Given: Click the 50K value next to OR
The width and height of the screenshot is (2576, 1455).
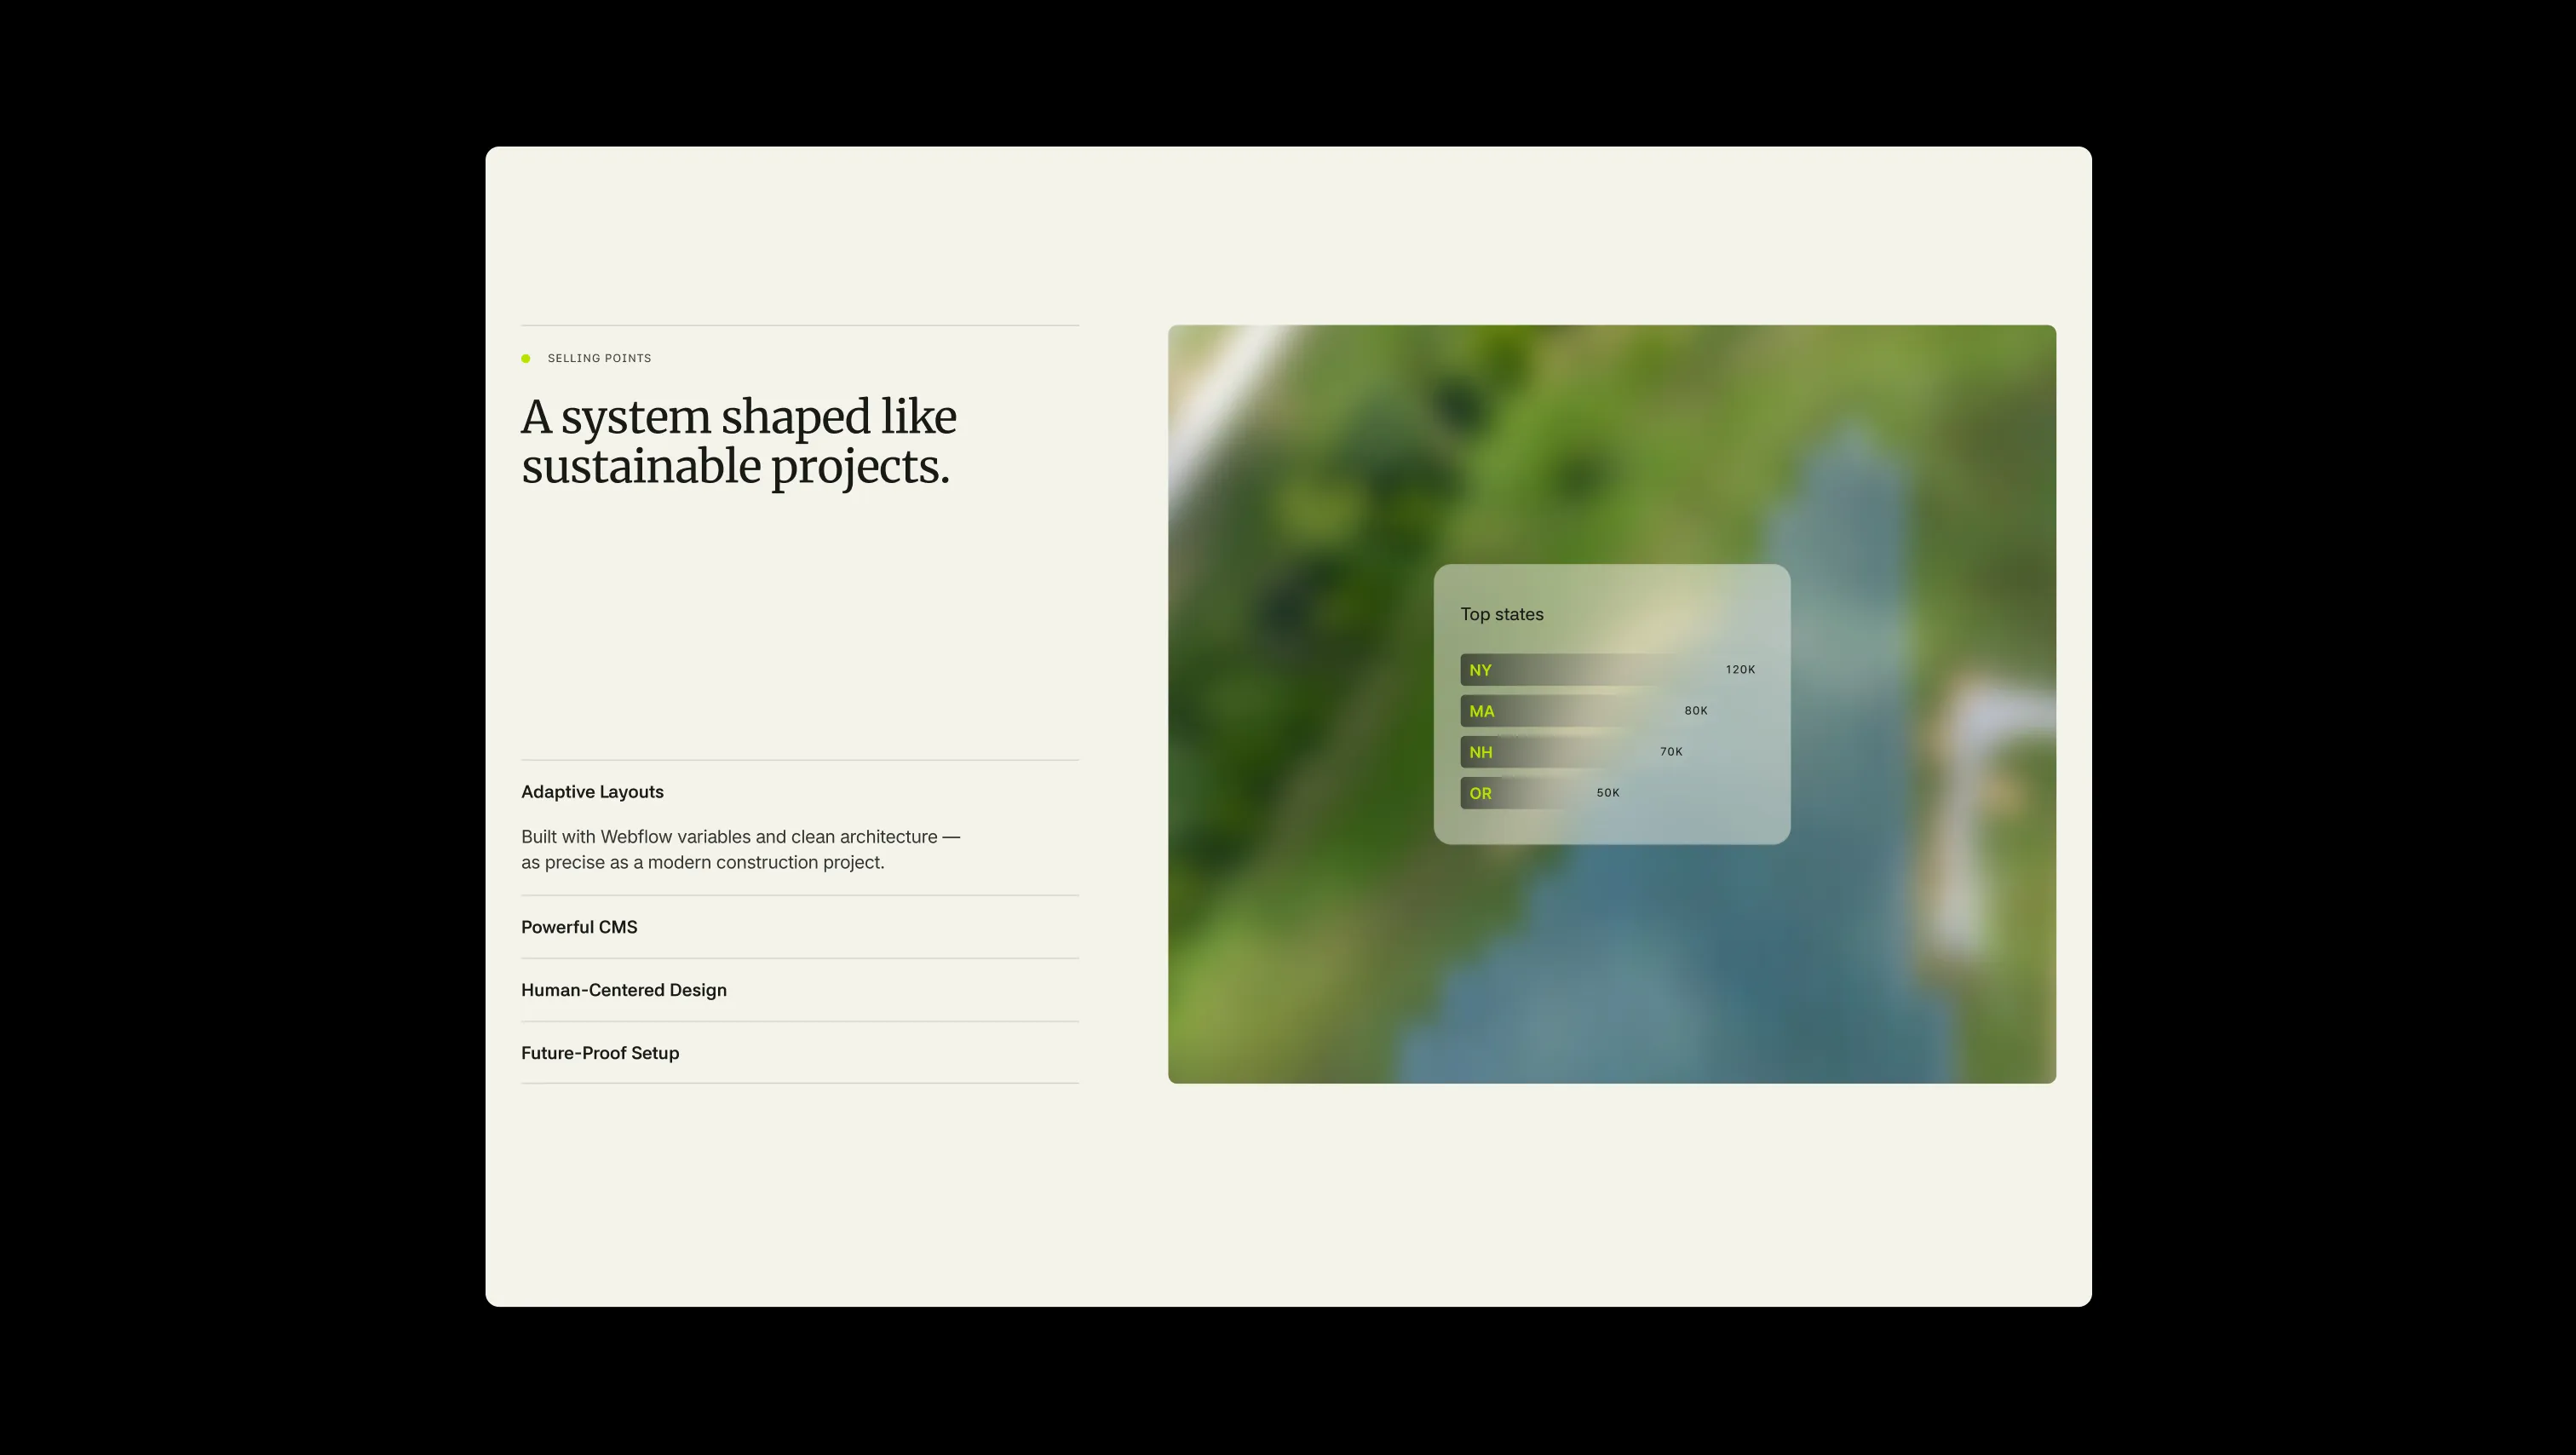Looking at the screenshot, I should click(1608, 792).
